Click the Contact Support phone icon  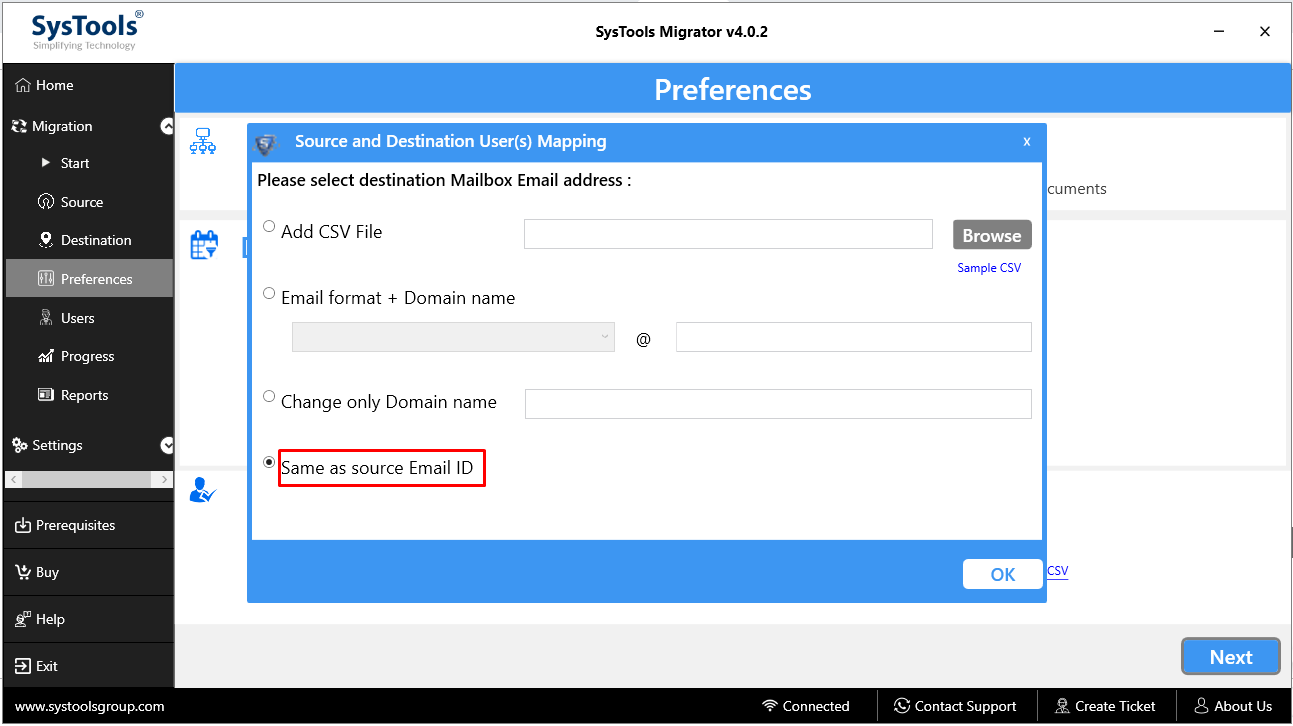902,706
